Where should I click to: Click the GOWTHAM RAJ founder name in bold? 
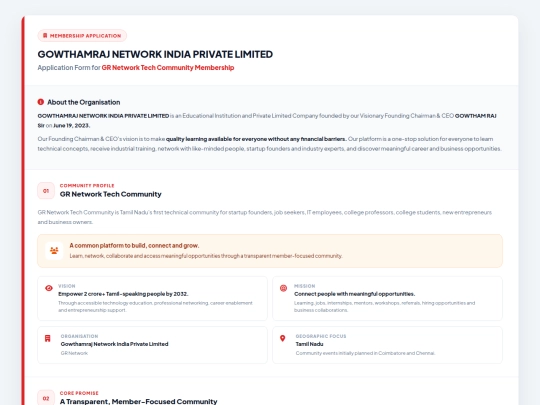[x=475, y=116]
